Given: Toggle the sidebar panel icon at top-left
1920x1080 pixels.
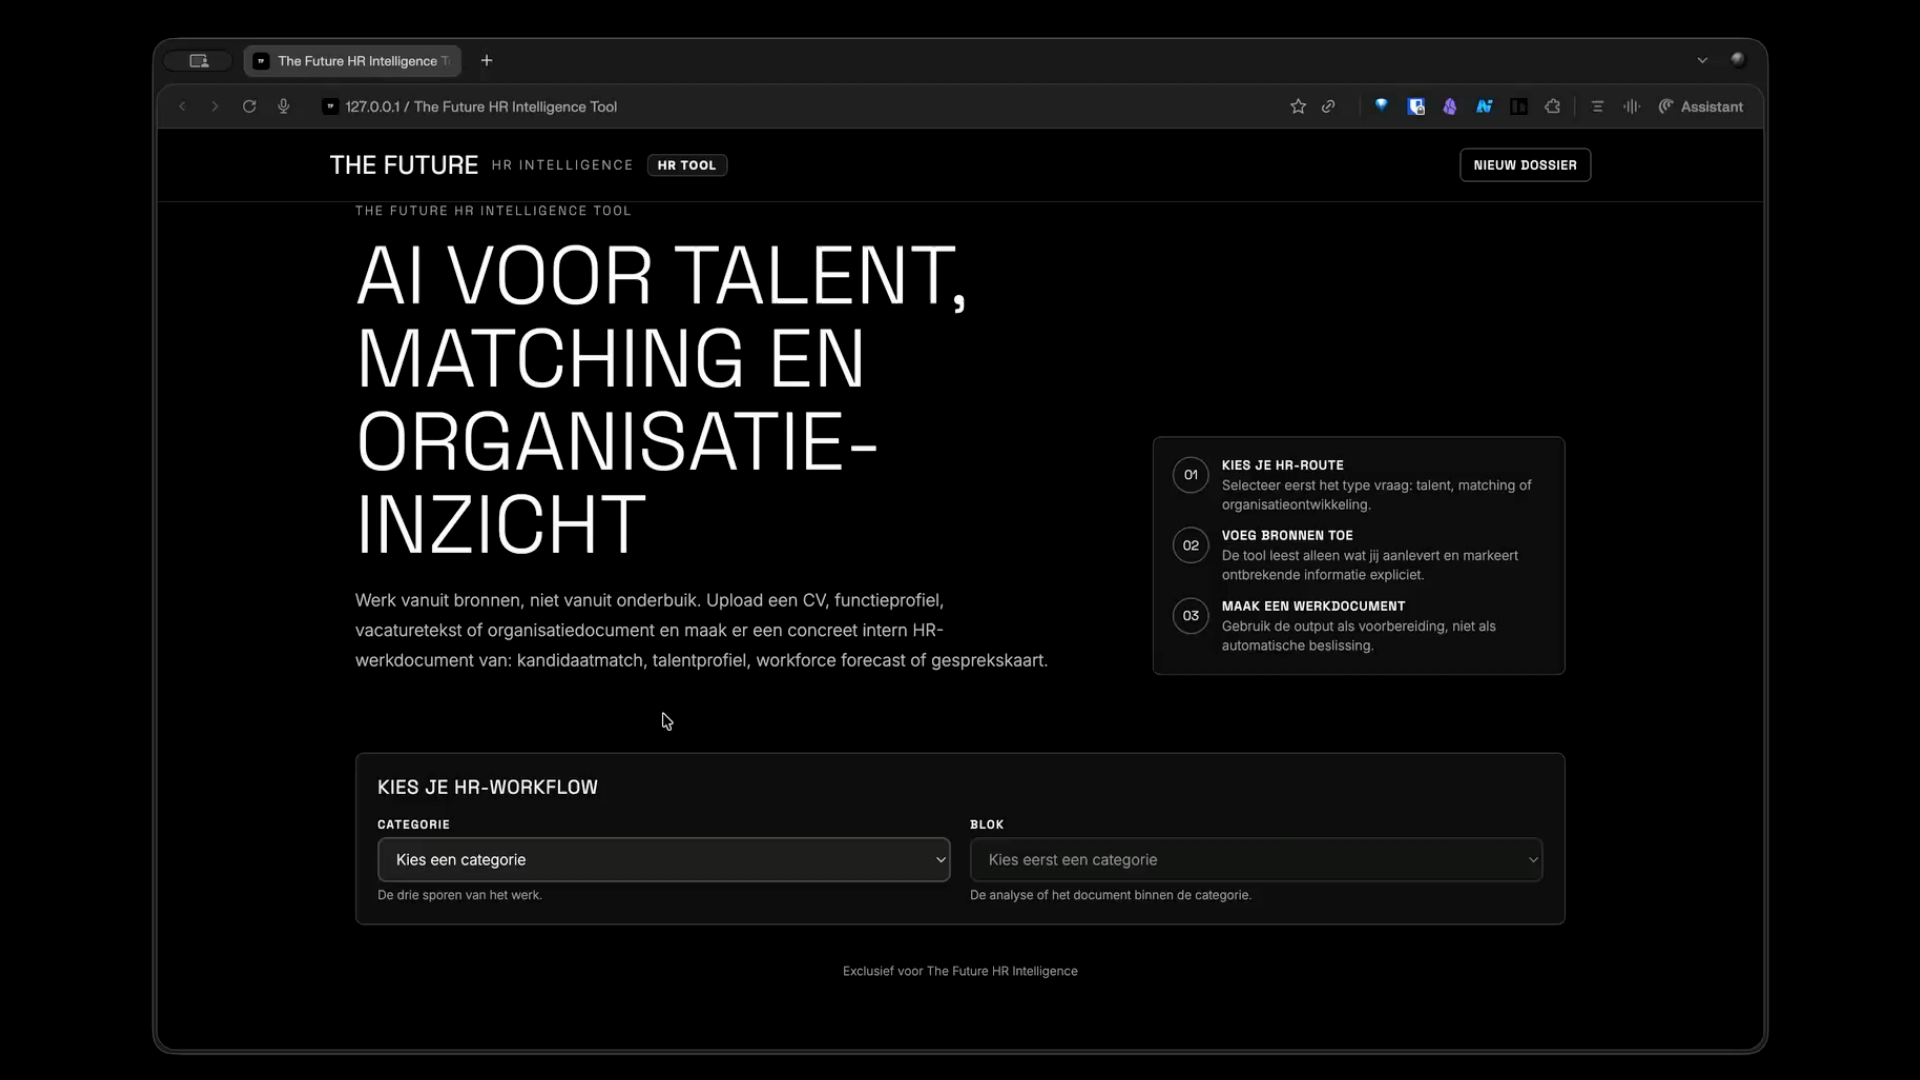Looking at the screenshot, I should [199, 61].
